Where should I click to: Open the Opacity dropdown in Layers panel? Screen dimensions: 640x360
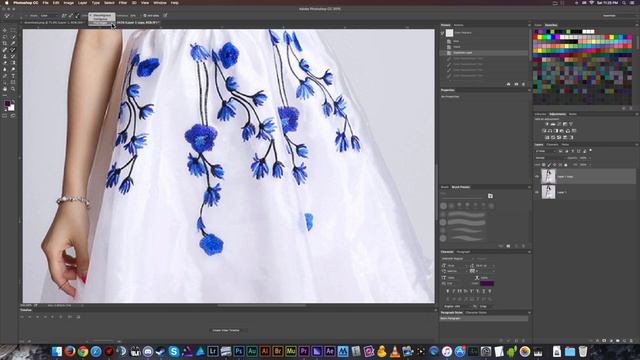tap(590, 158)
